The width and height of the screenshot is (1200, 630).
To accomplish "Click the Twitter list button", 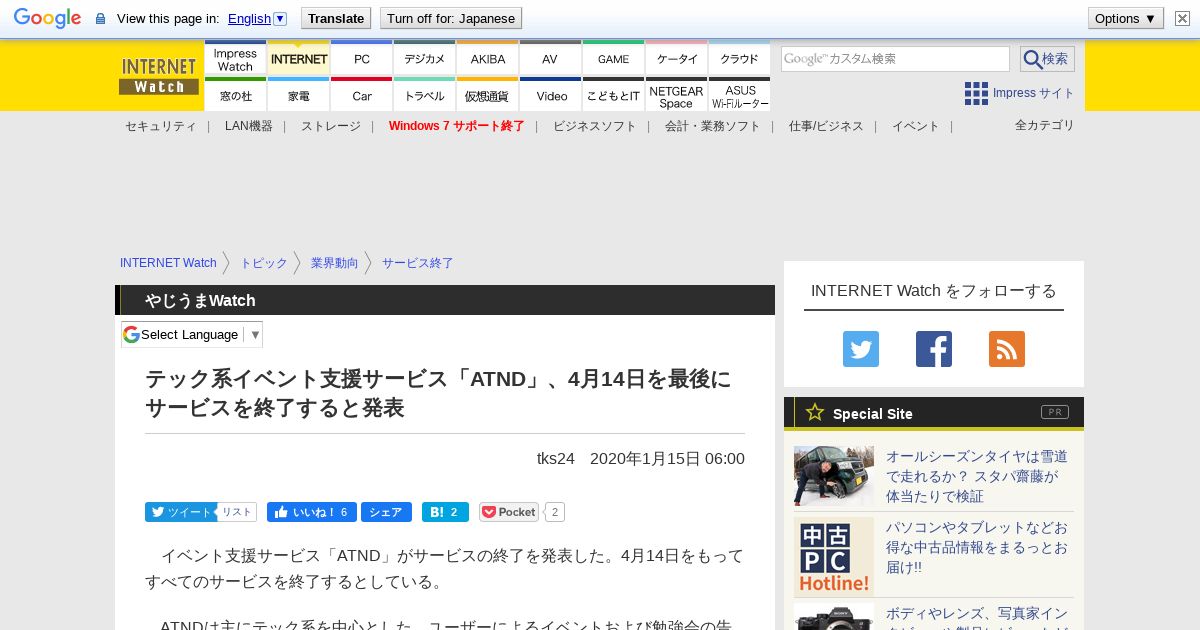I will [x=237, y=512].
